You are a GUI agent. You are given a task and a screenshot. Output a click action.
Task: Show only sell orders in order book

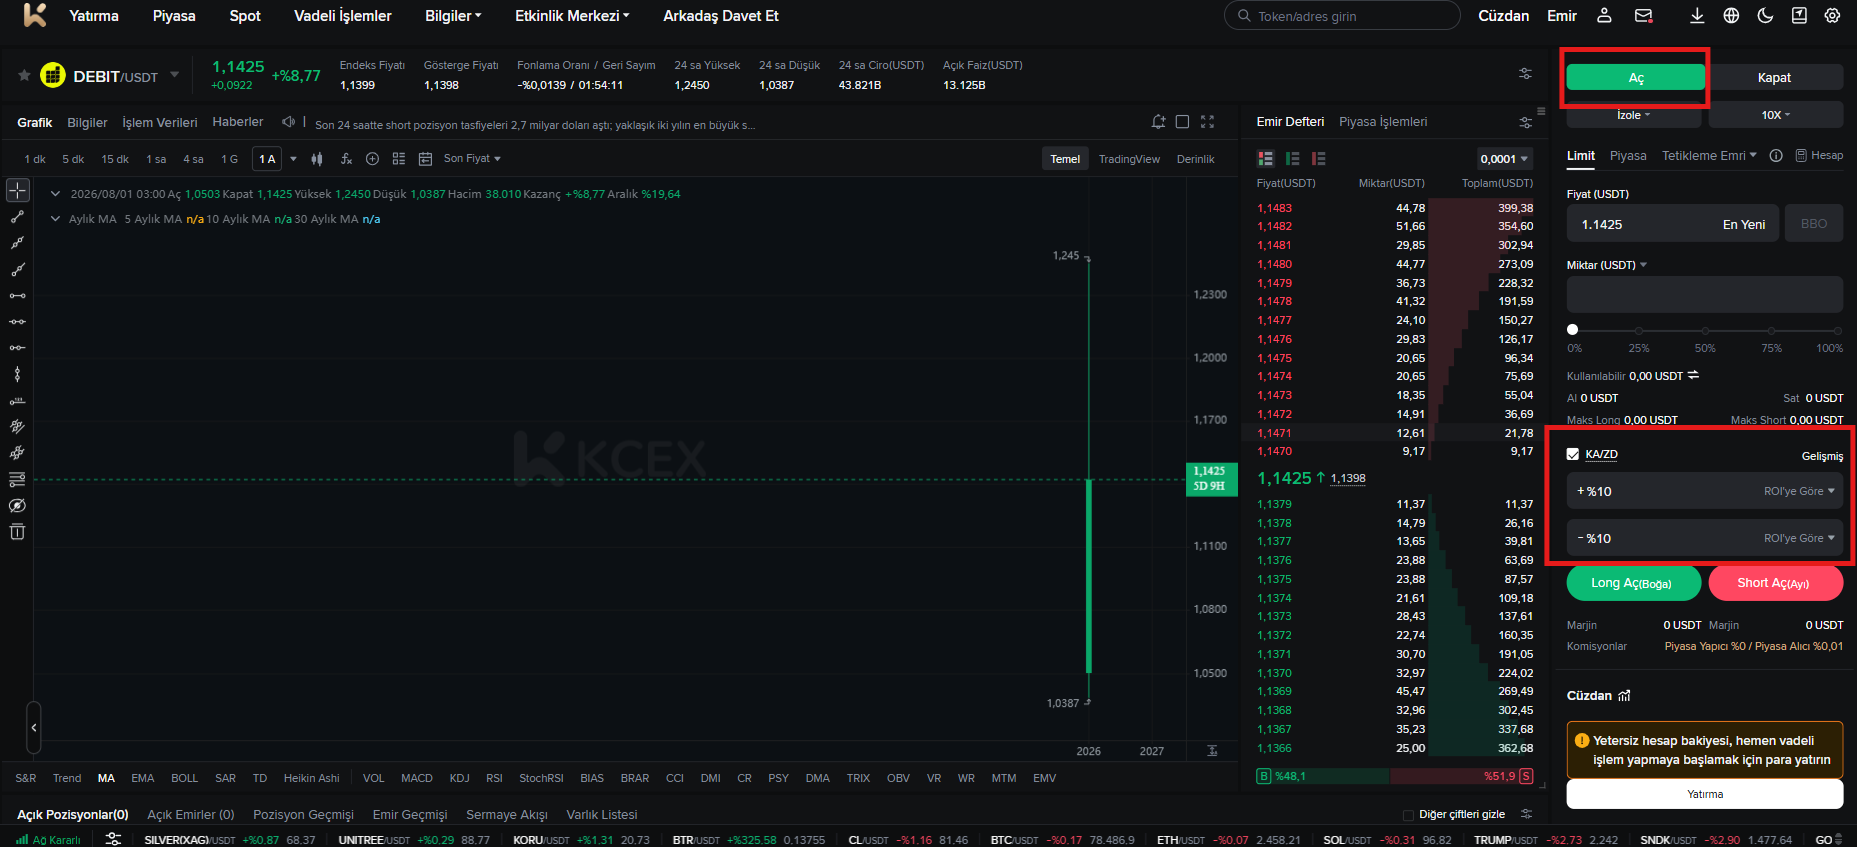pyautogui.click(x=1318, y=159)
